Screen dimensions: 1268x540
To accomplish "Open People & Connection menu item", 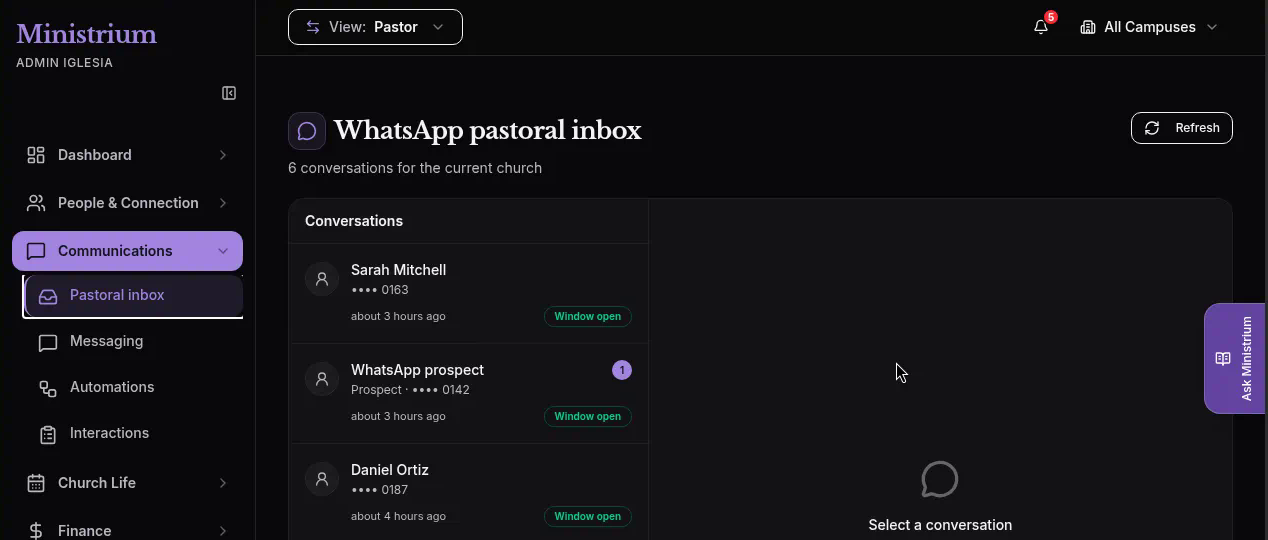I will coord(127,203).
